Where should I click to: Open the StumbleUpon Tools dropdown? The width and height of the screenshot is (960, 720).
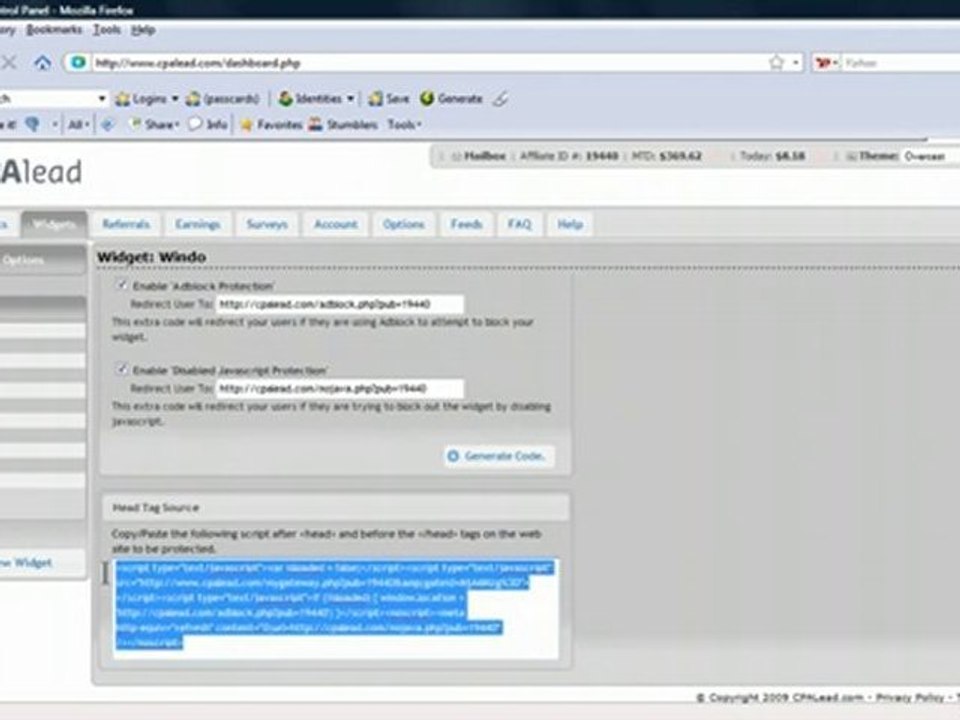click(x=404, y=124)
